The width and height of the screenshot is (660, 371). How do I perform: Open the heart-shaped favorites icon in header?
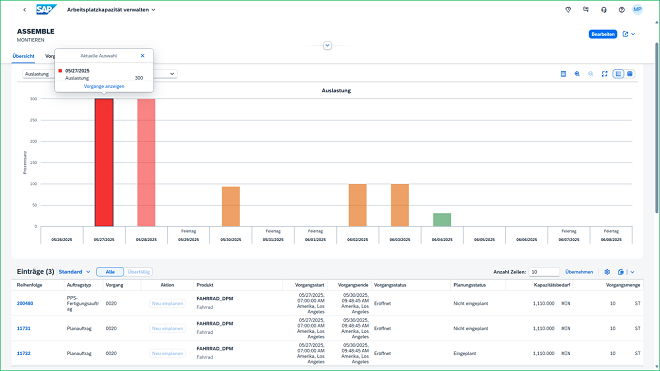[568, 10]
